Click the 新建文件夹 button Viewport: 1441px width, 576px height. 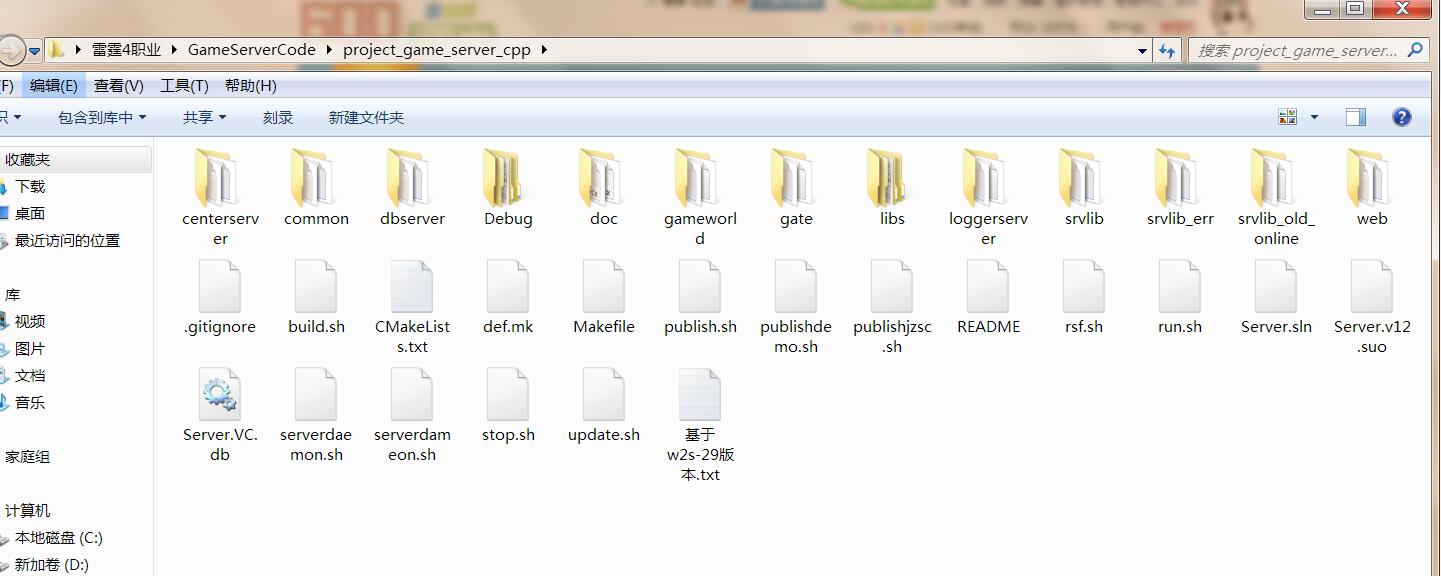pos(366,117)
